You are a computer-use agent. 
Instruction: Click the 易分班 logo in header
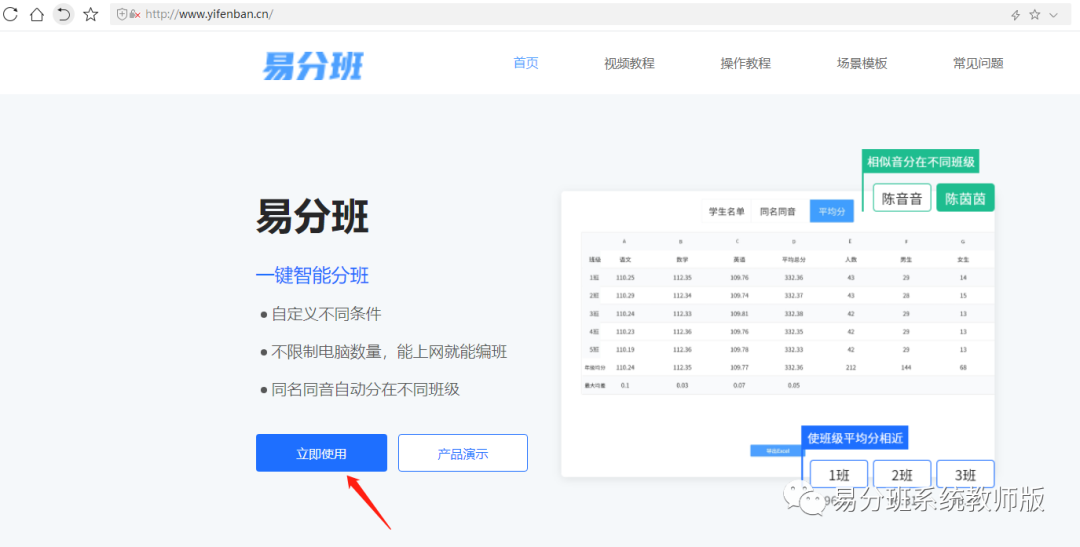point(312,65)
